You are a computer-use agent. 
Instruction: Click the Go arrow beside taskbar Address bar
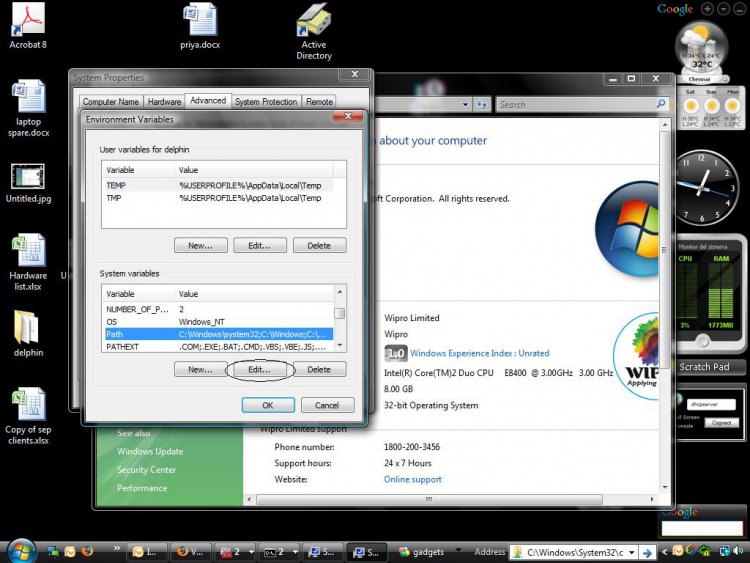(647, 552)
